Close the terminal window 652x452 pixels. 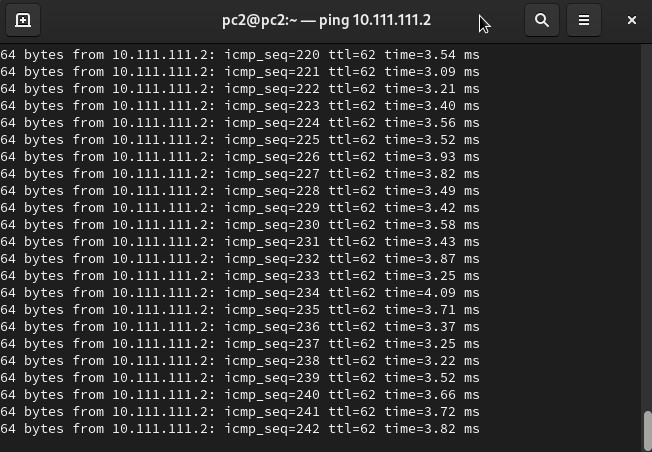click(x=631, y=20)
